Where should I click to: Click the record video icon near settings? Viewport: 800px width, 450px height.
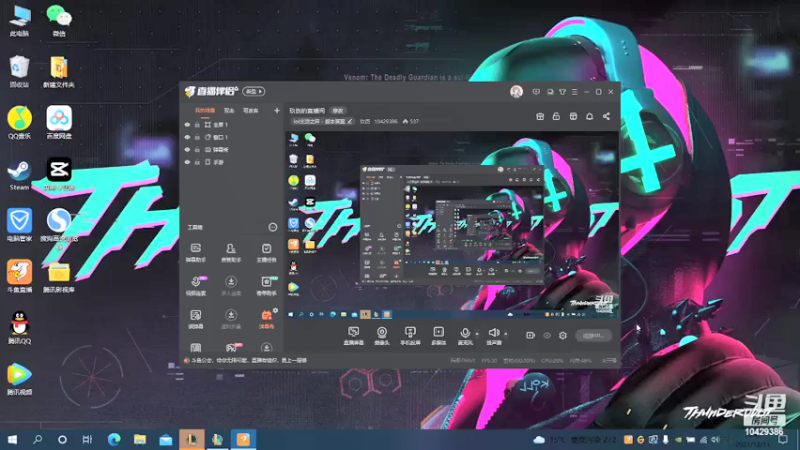pyautogui.click(x=531, y=335)
